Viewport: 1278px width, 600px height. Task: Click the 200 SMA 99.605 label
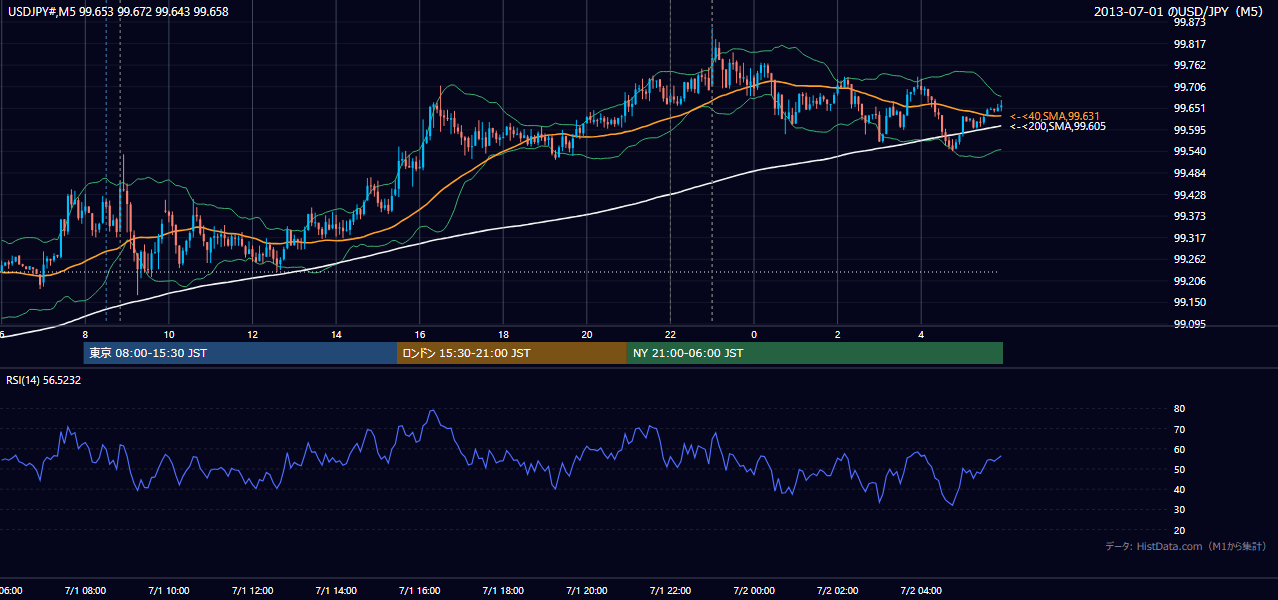[1058, 127]
